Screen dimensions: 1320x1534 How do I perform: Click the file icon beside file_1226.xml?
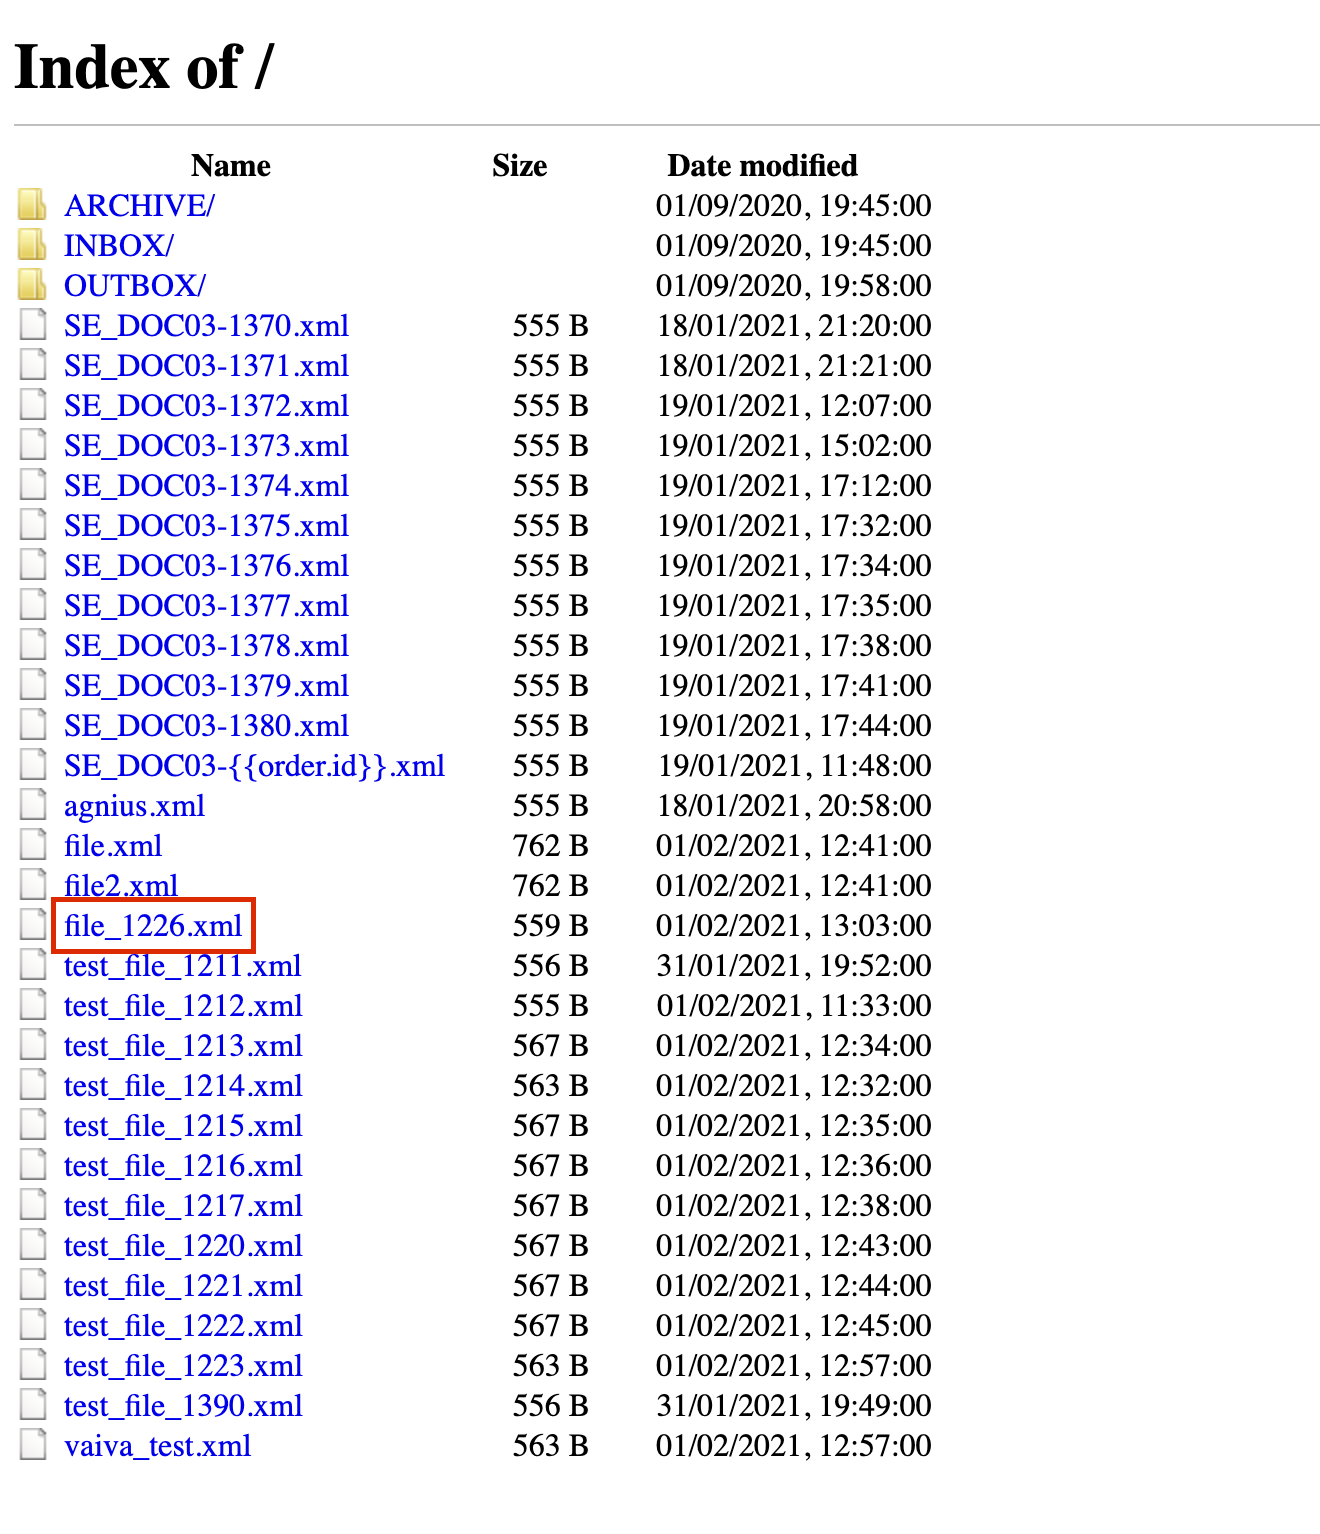click(x=31, y=925)
